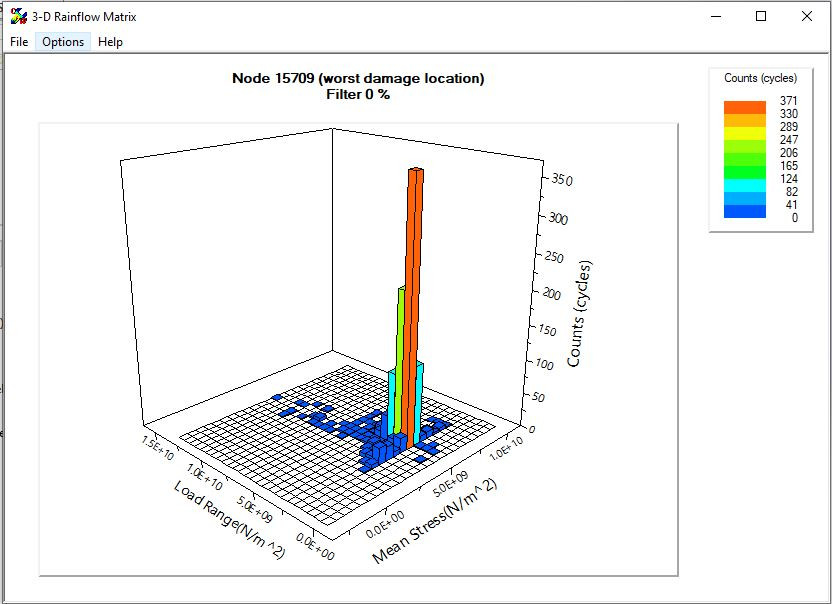Image resolution: width=832 pixels, height=604 pixels.
Task: Click the tallest orange bar in chart
Action: pyautogui.click(x=415, y=300)
